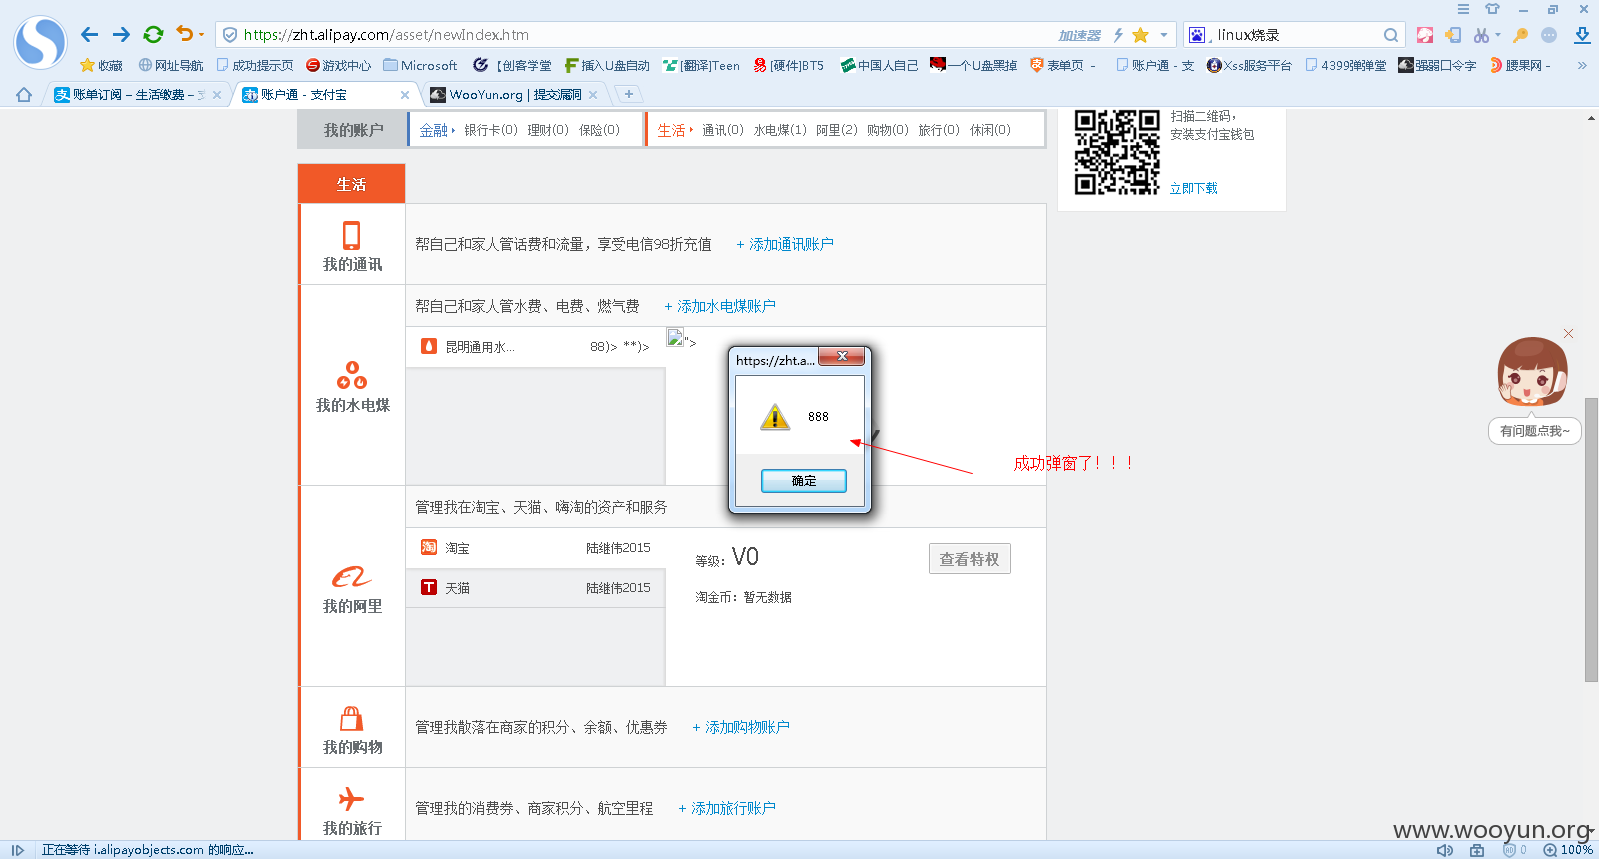The width and height of the screenshot is (1599, 859).
Task: Open the 网址导航 bookmark
Action: click(171, 65)
